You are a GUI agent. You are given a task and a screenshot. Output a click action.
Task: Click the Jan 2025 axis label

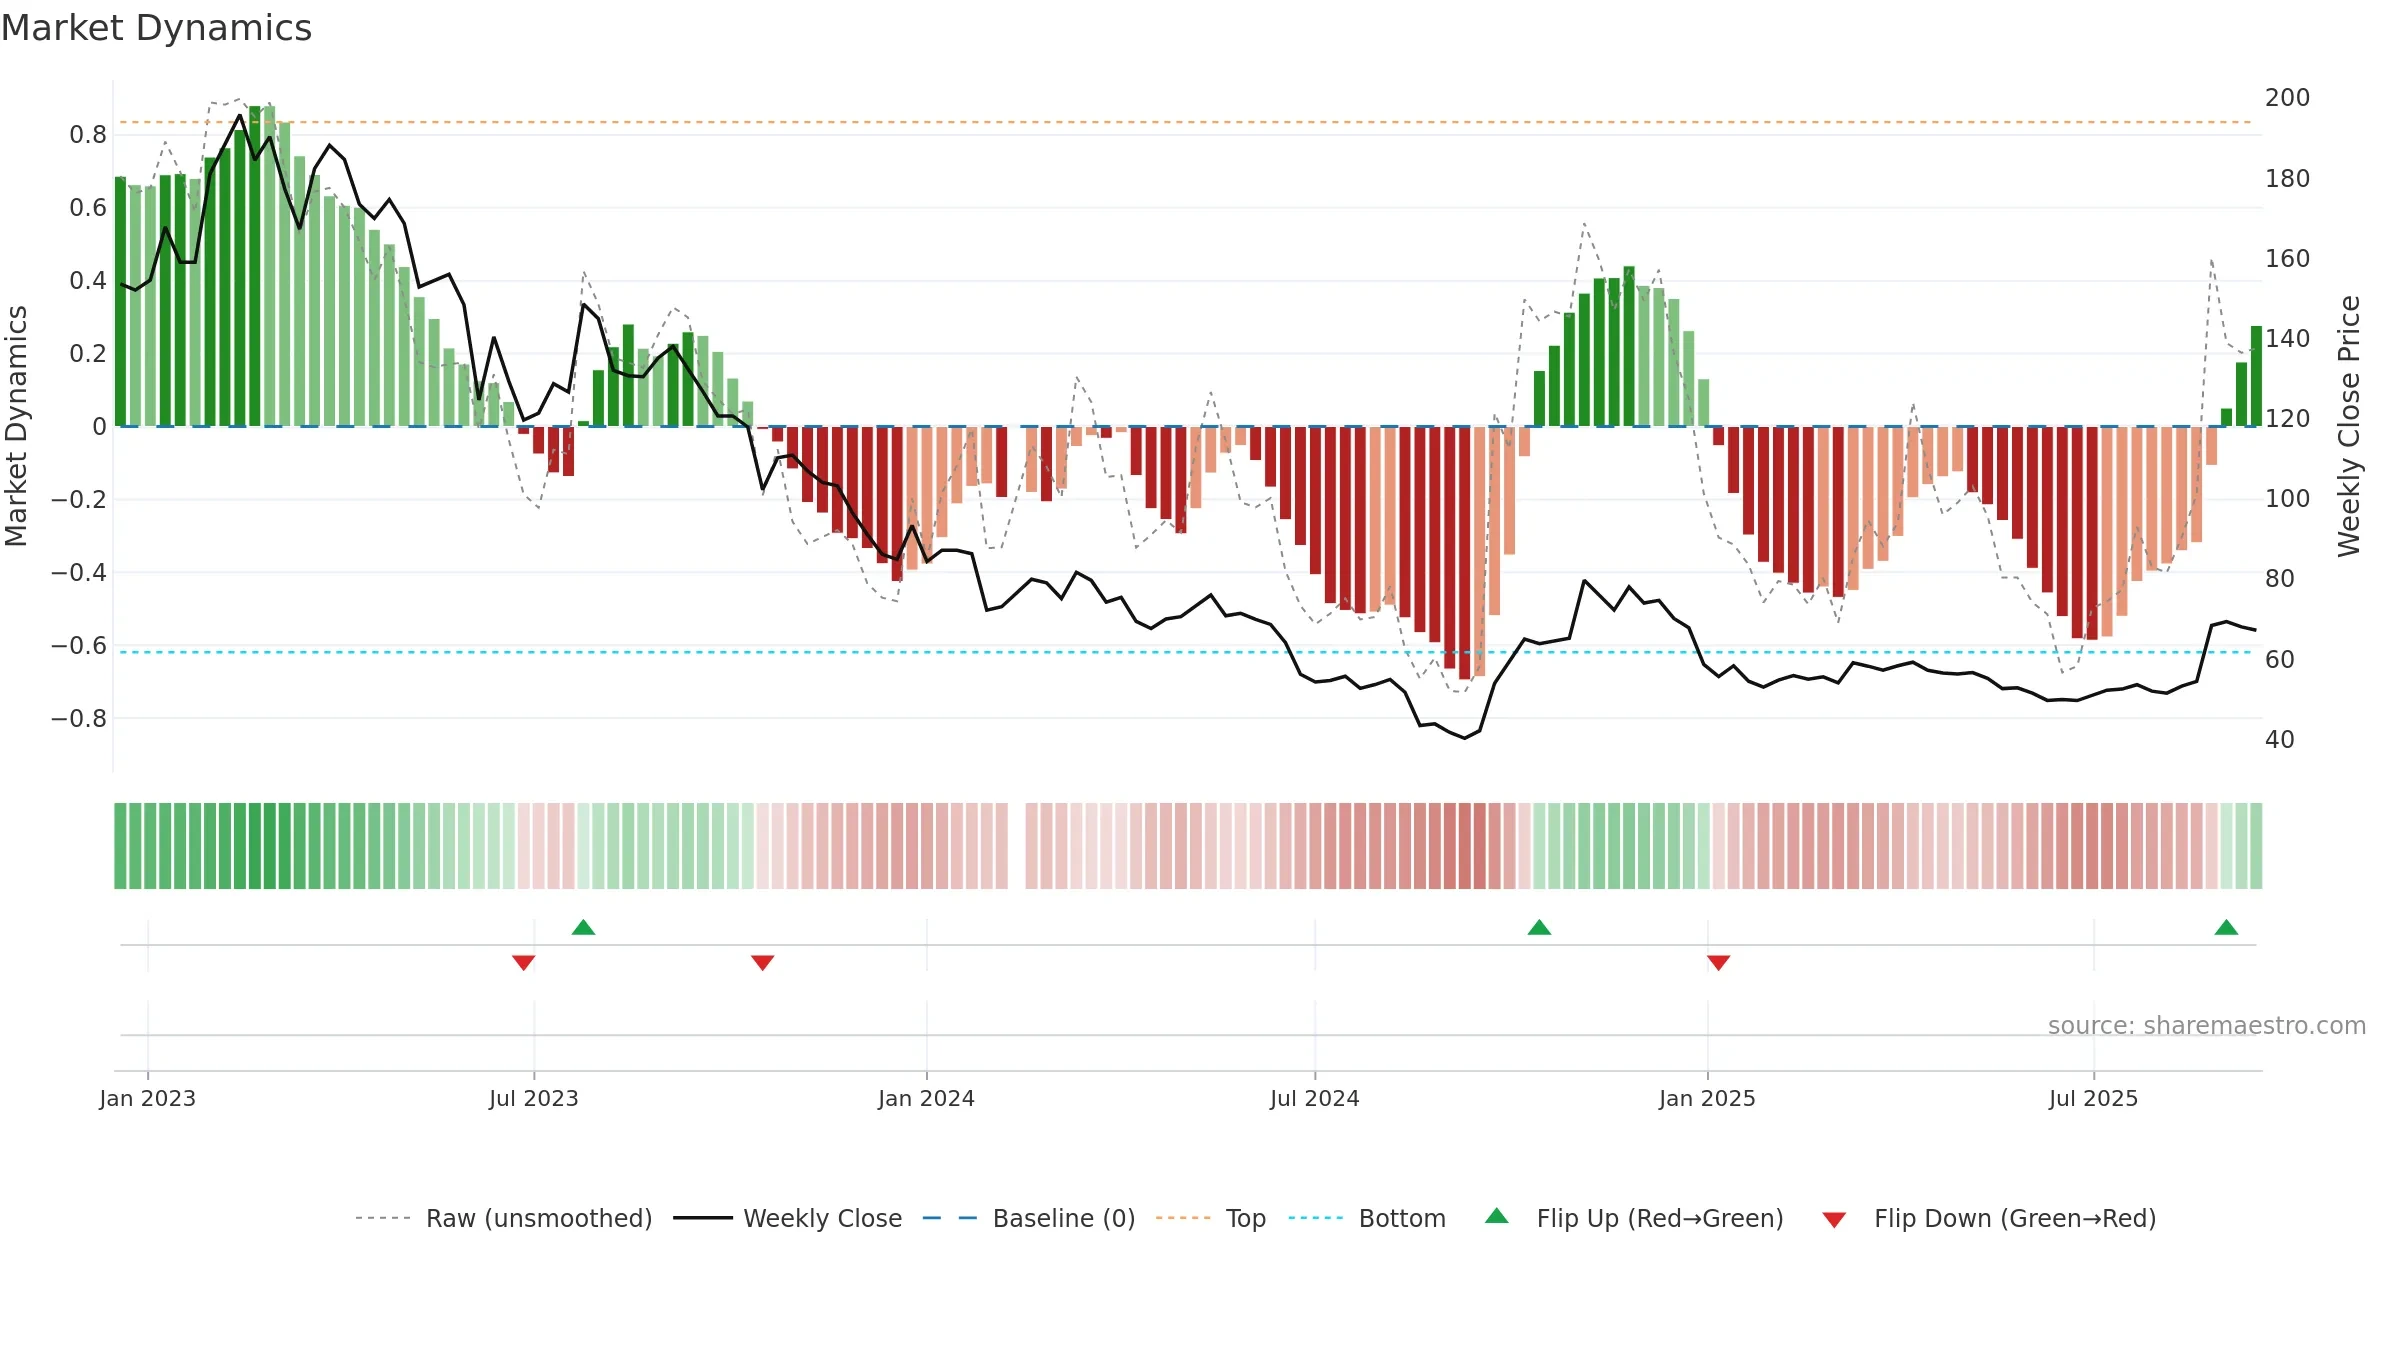click(1708, 1098)
